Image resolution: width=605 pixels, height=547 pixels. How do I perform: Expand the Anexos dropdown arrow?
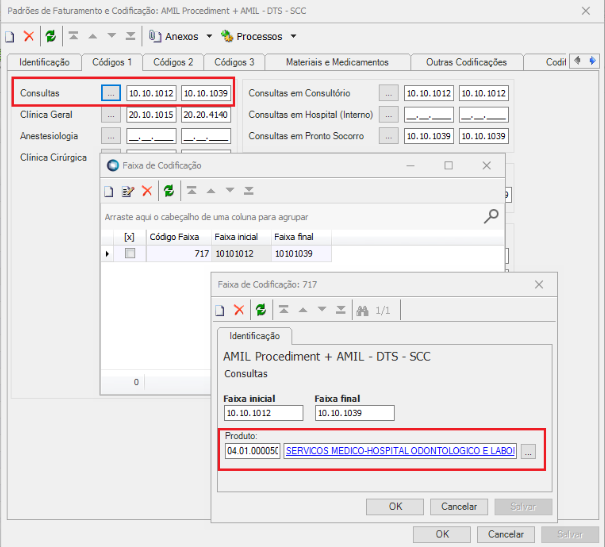point(209,36)
